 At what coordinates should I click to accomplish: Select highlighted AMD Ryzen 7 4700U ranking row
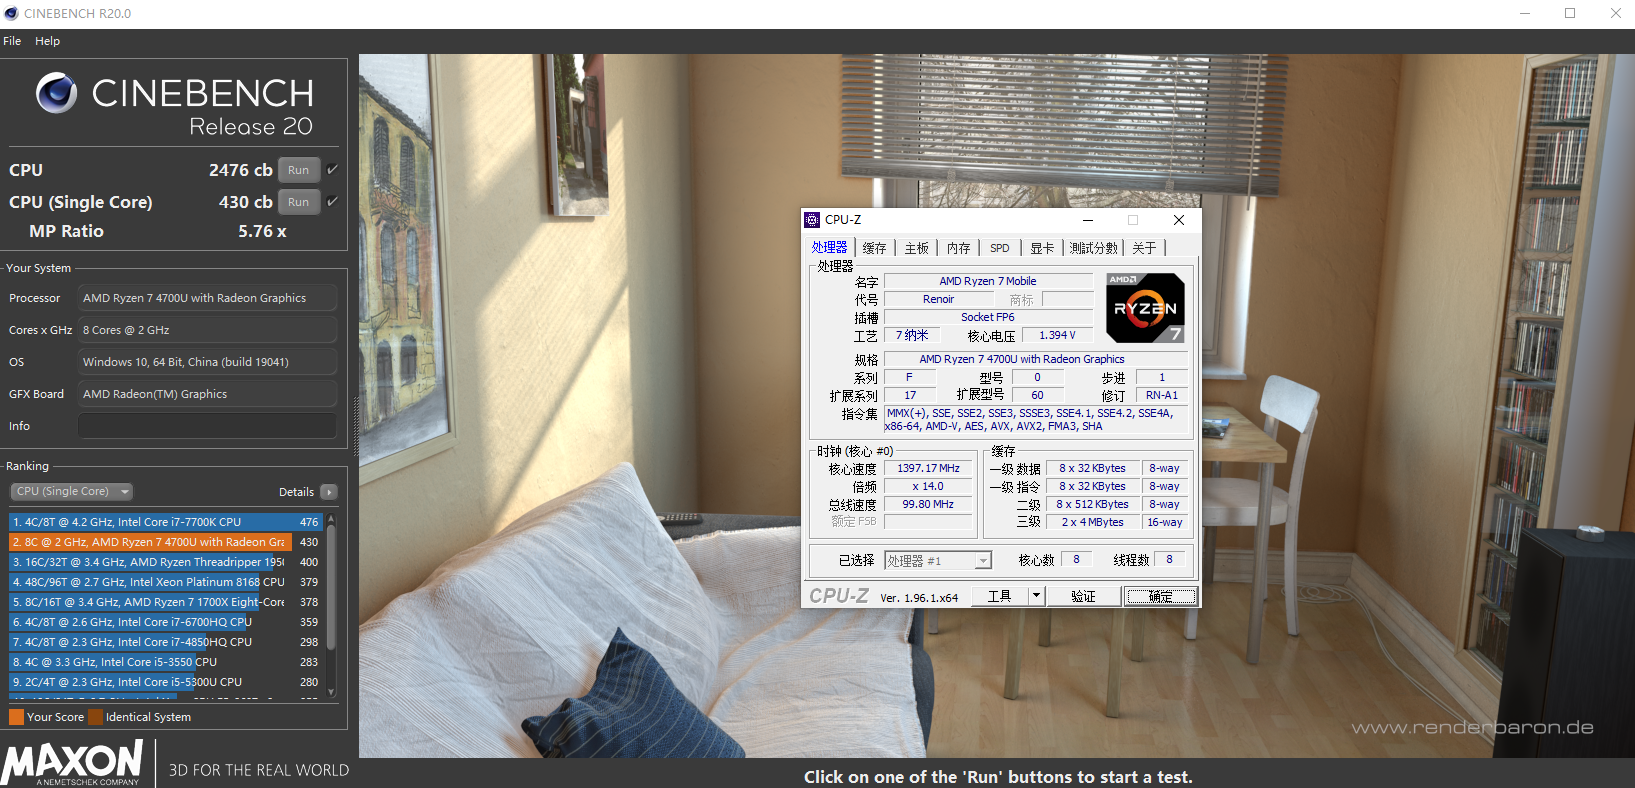click(166, 542)
